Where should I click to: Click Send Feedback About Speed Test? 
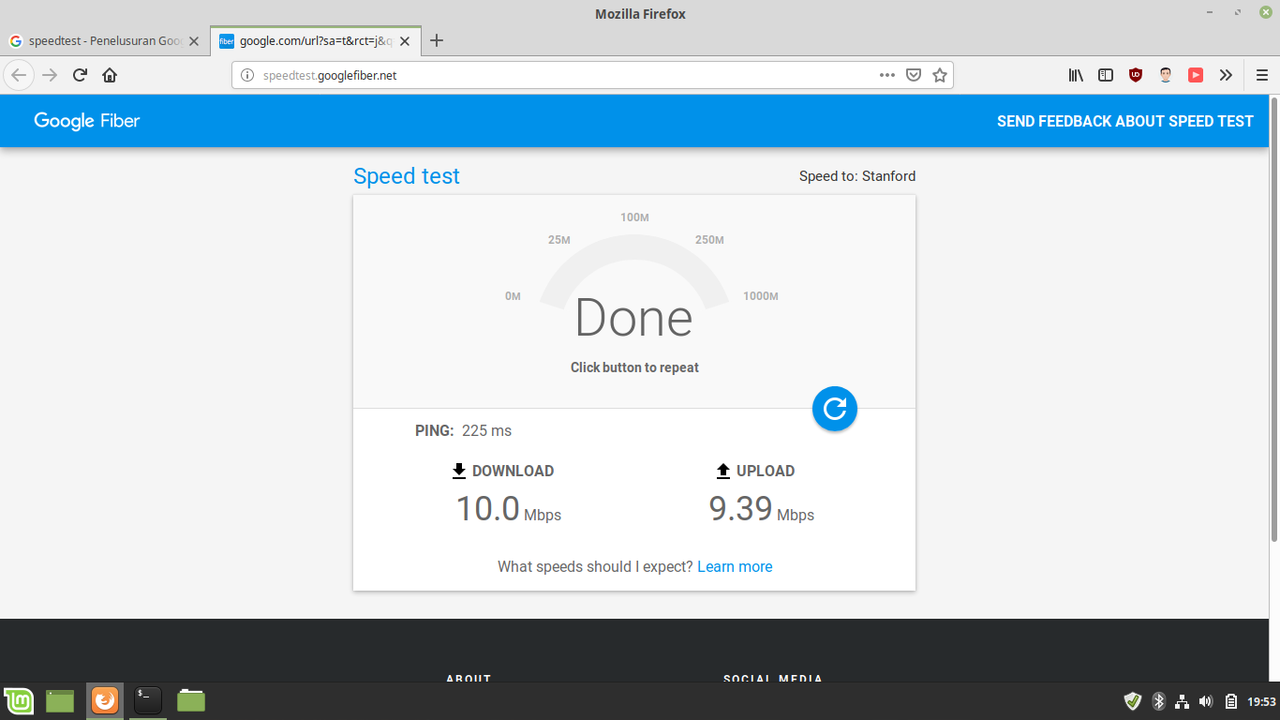(x=1124, y=121)
